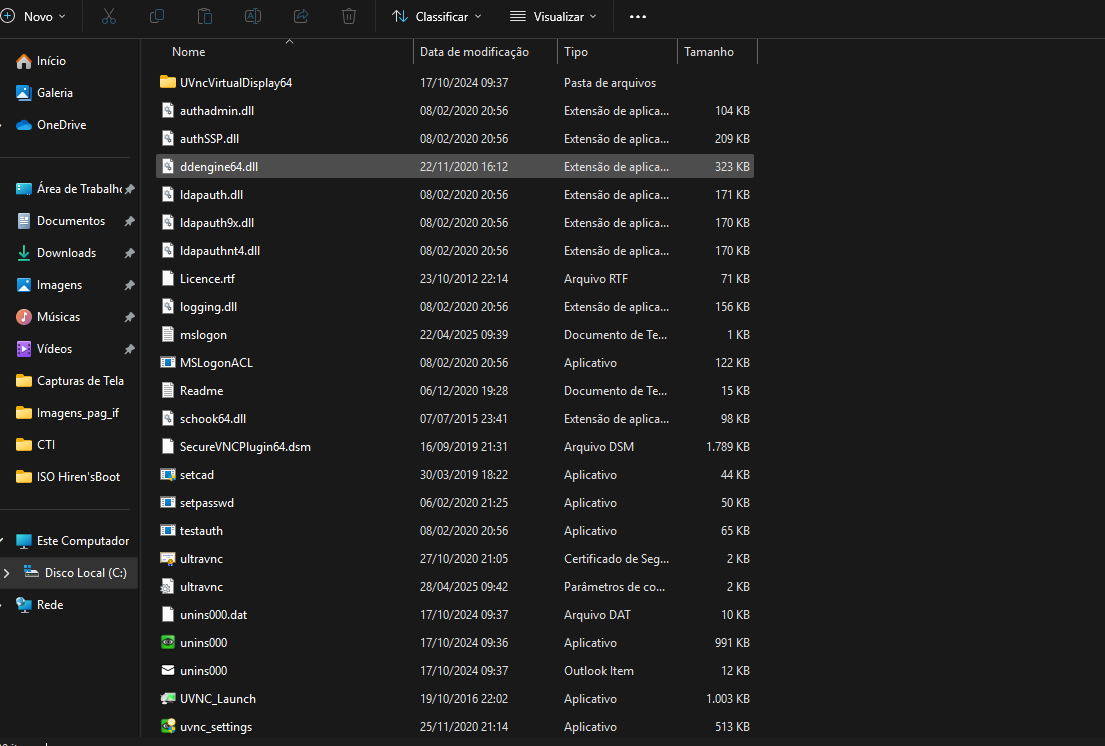Click the Share icon in toolbar
Screen dimensions: 1105x746
[x=301, y=16]
